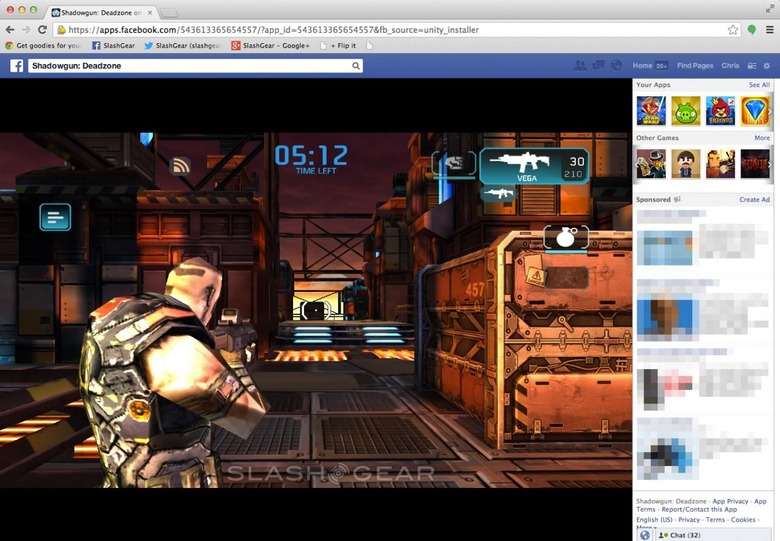Click the green extension icon in toolbar
The width and height of the screenshot is (780, 541).
pyautogui.click(x=752, y=30)
